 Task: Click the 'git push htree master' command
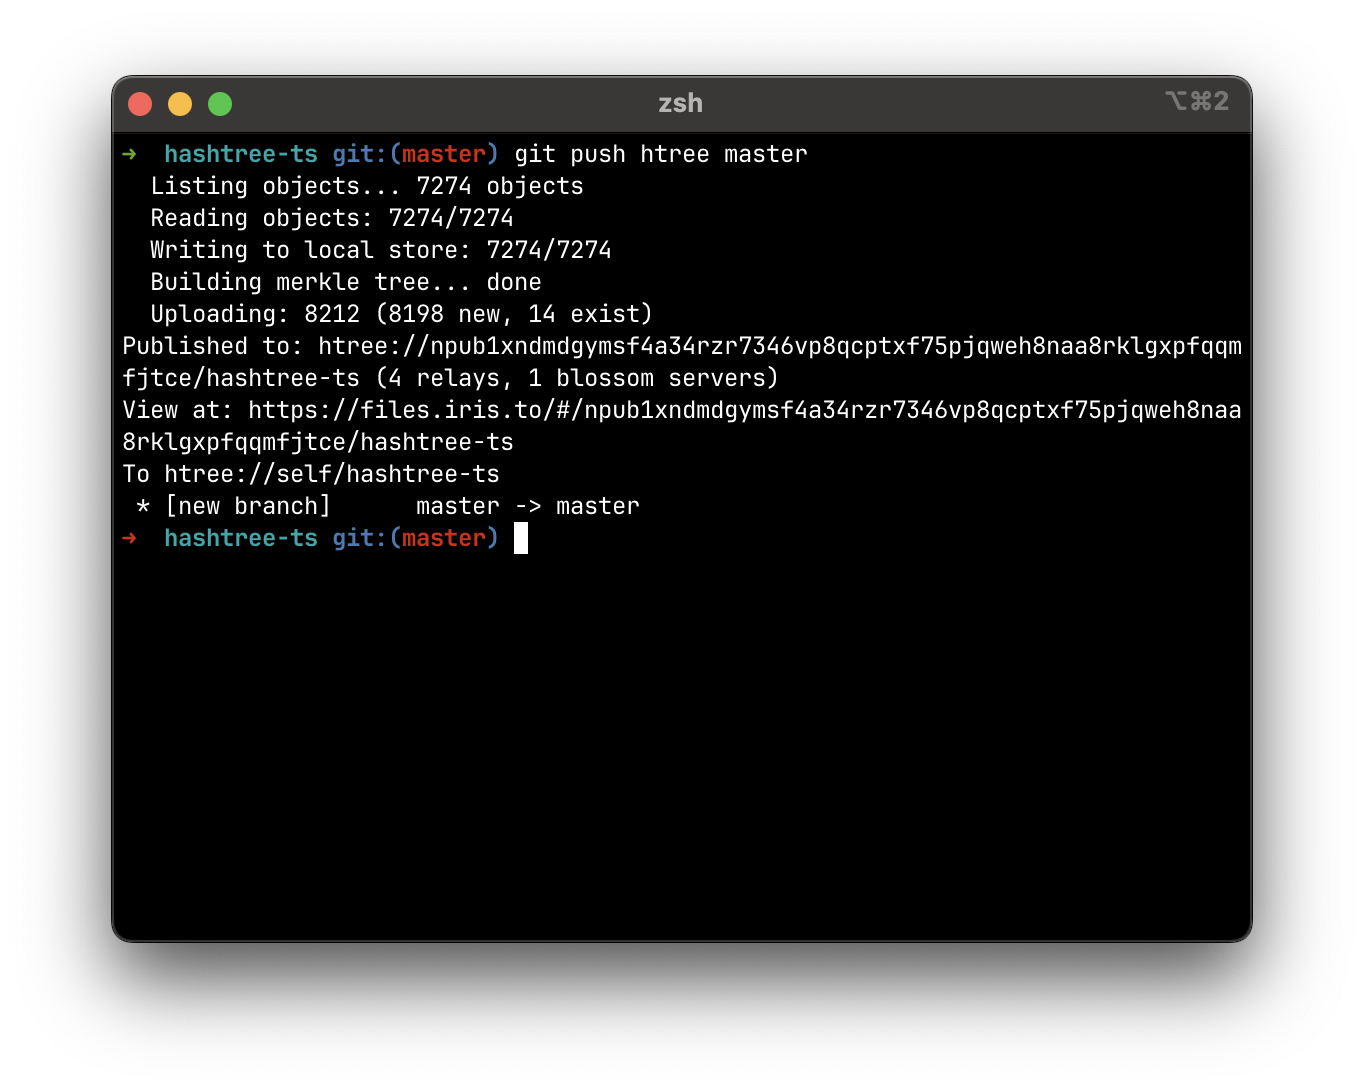(x=660, y=154)
